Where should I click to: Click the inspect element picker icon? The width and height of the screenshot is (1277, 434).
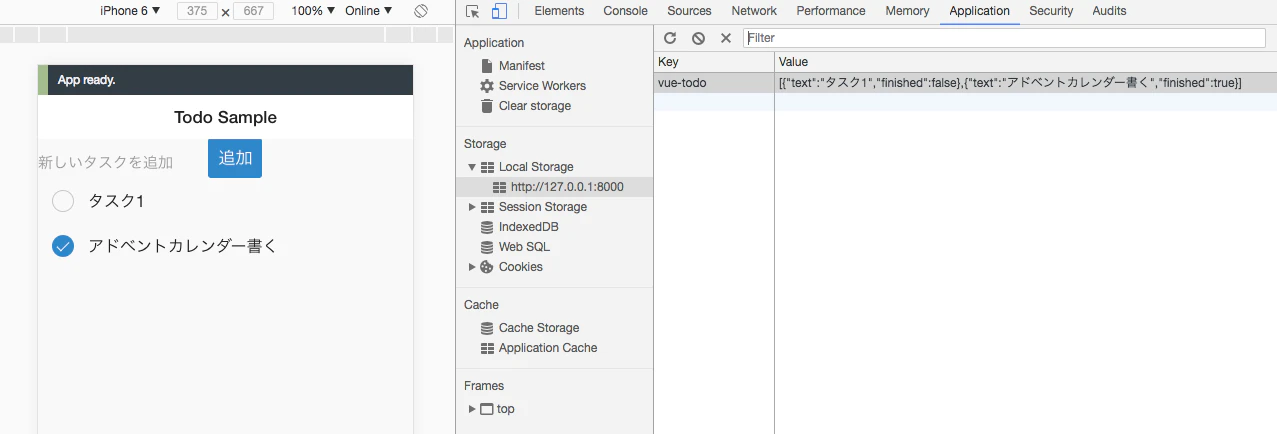coord(473,11)
